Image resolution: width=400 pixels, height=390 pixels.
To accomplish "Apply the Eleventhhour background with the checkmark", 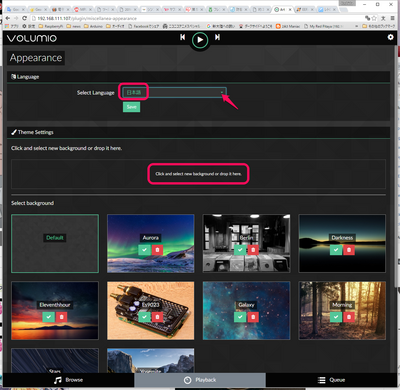I will [x=49, y=317].
